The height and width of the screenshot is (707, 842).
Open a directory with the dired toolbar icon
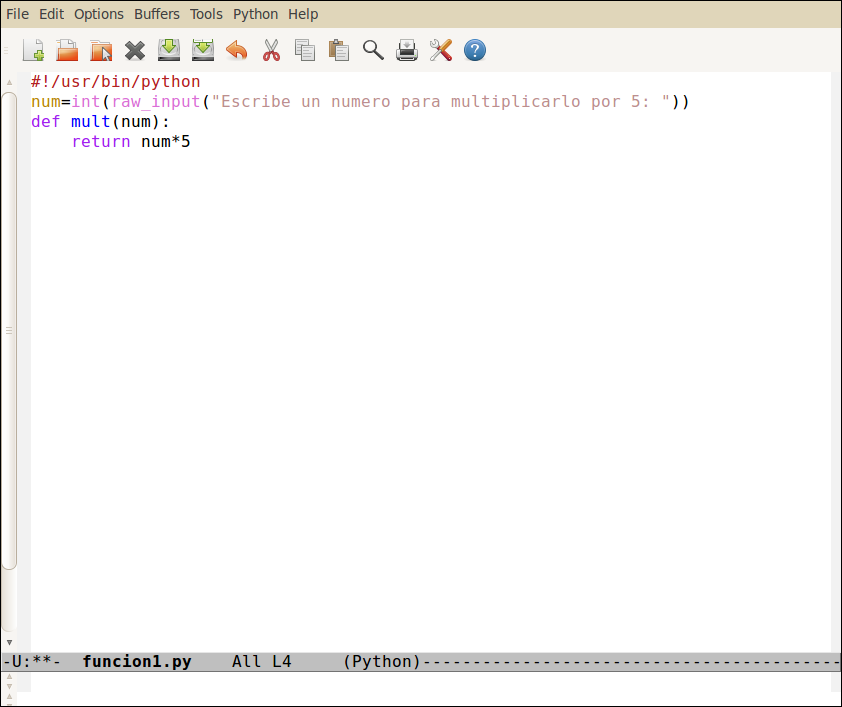coord(101,49)
